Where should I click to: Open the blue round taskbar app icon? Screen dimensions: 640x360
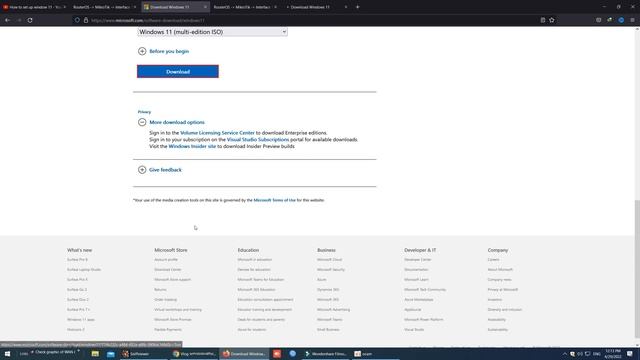[293, 354]
